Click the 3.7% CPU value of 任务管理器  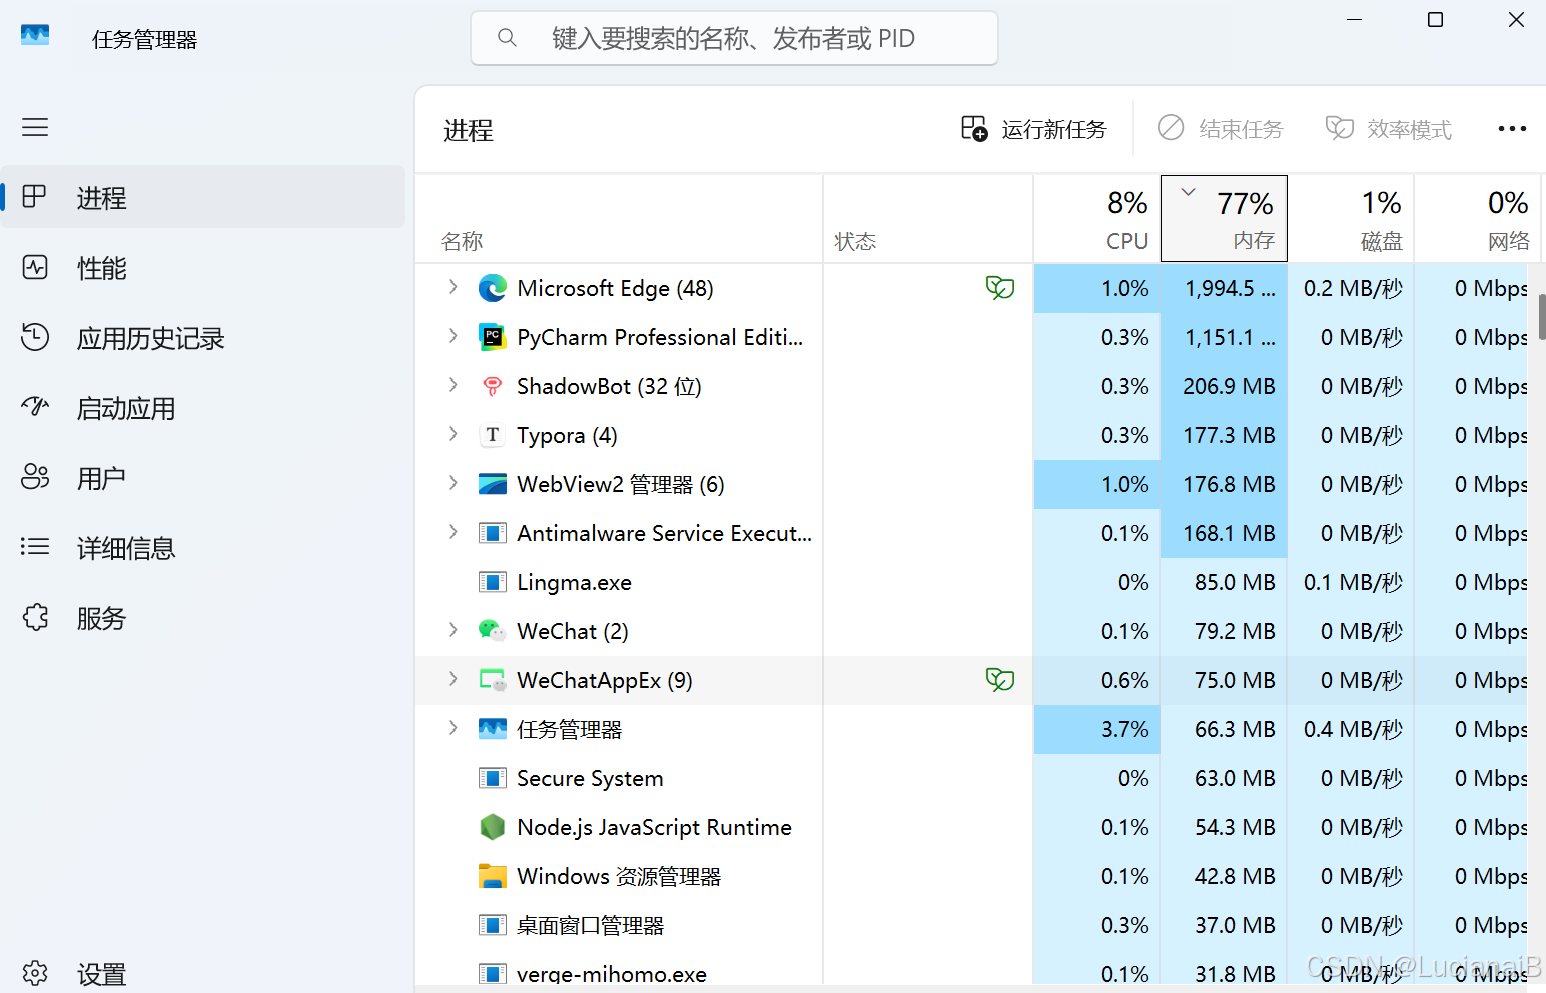(1124, 729)
